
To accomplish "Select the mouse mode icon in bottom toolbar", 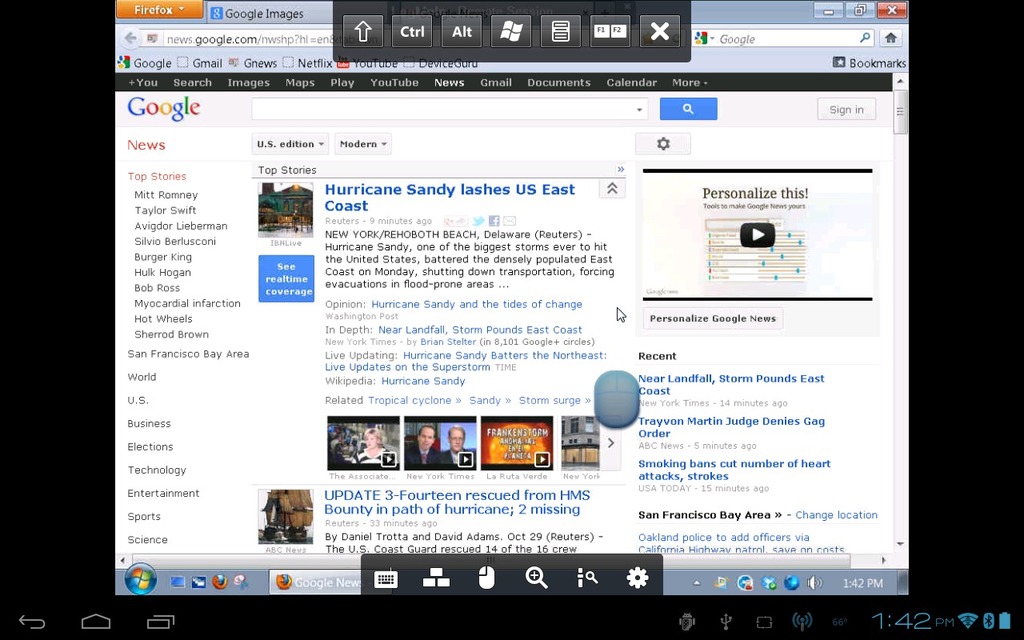I will click(487, 578).
